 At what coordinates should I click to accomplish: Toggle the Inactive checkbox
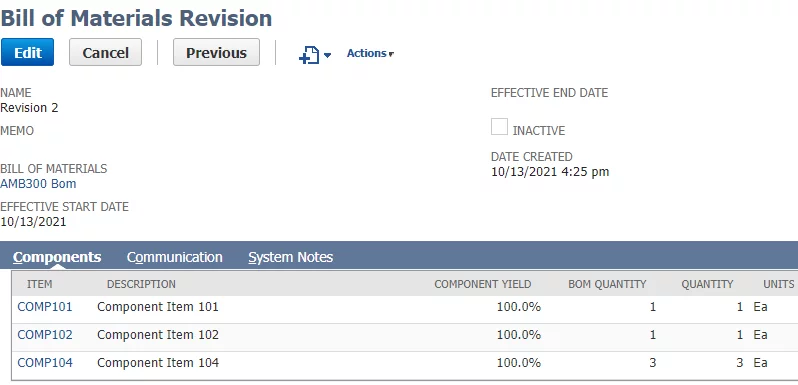point(499,127)
